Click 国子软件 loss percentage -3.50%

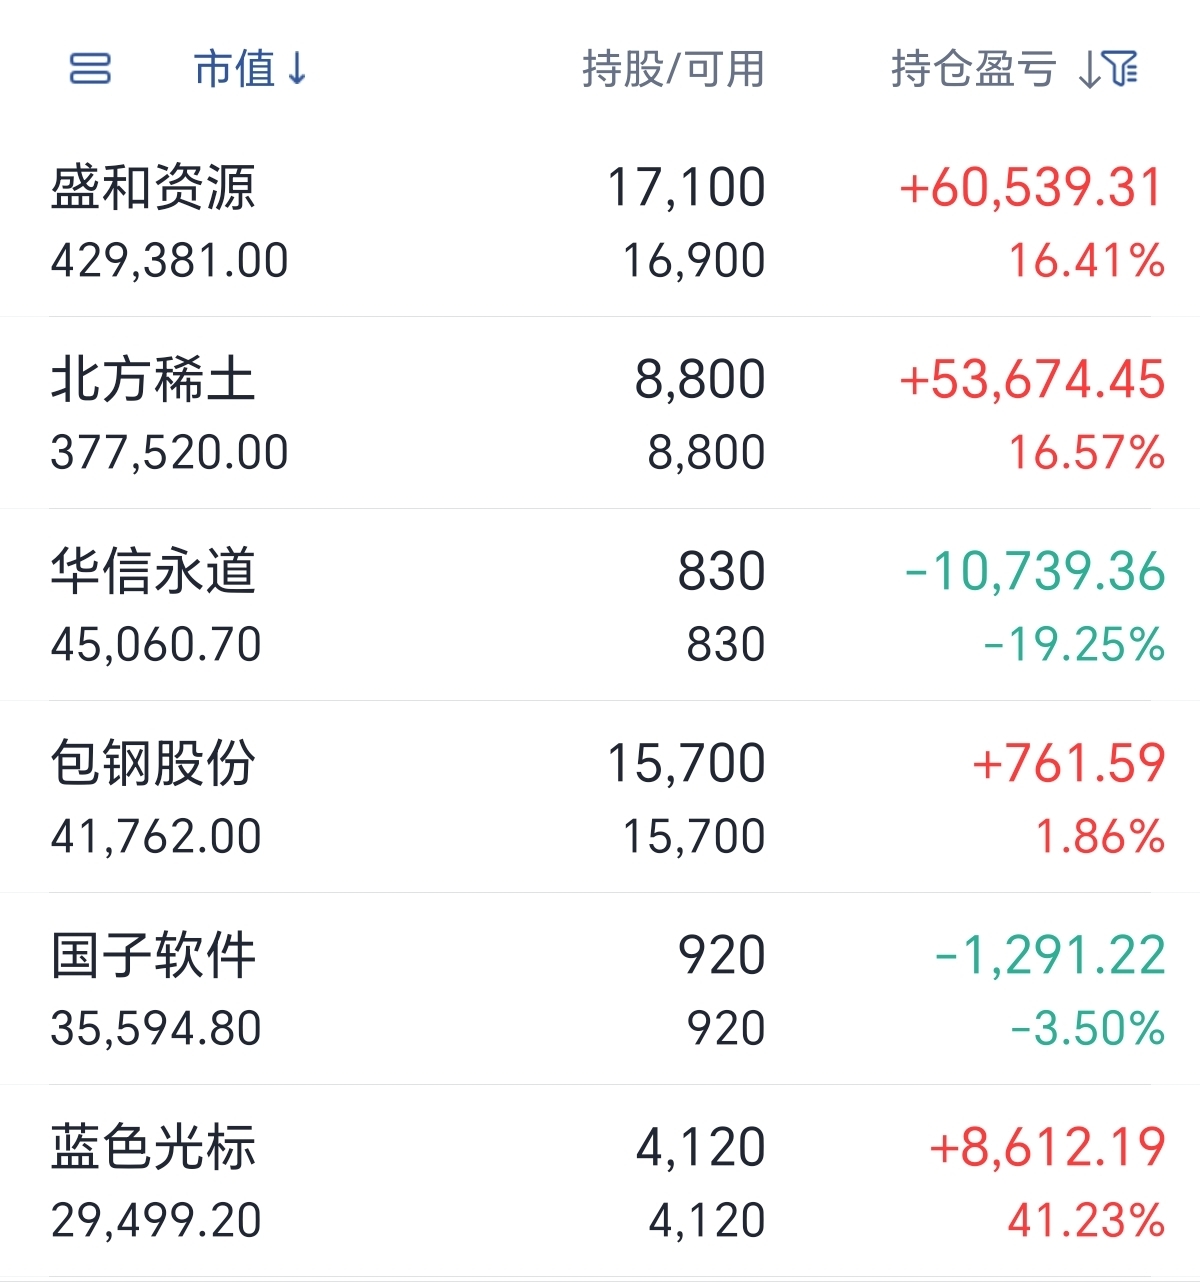1088,1029
